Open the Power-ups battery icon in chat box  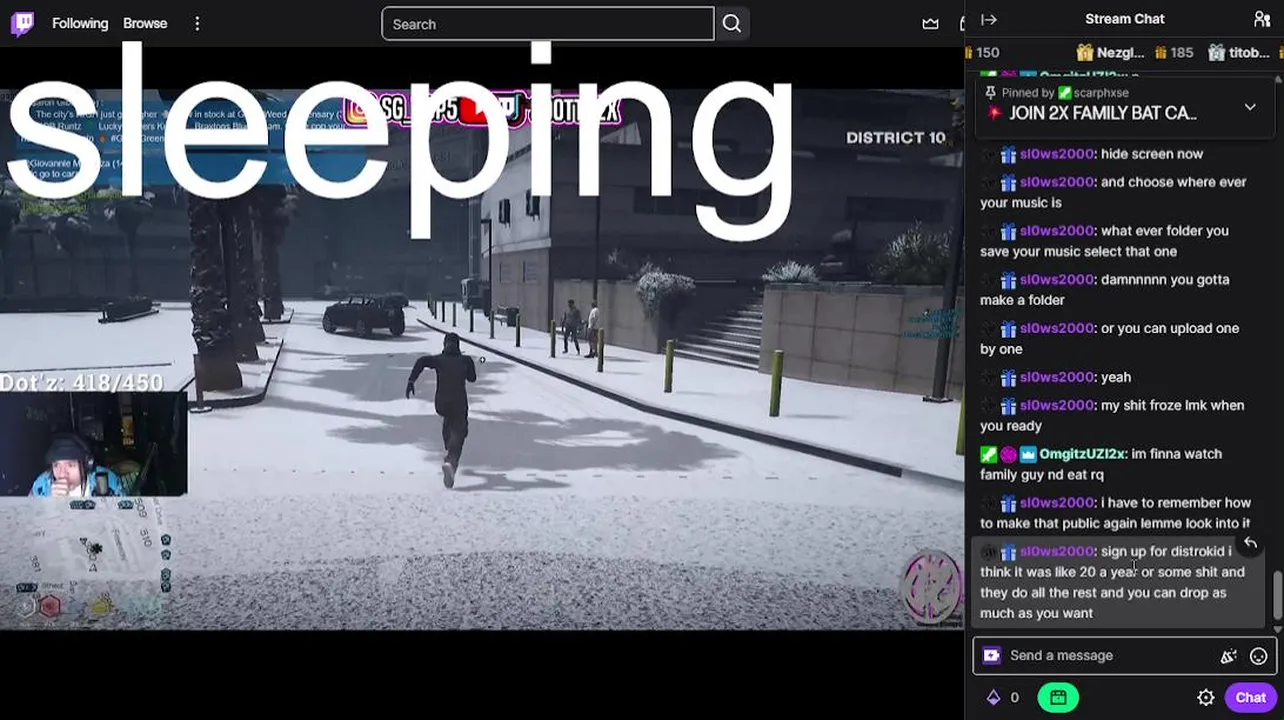pos(991,656)
